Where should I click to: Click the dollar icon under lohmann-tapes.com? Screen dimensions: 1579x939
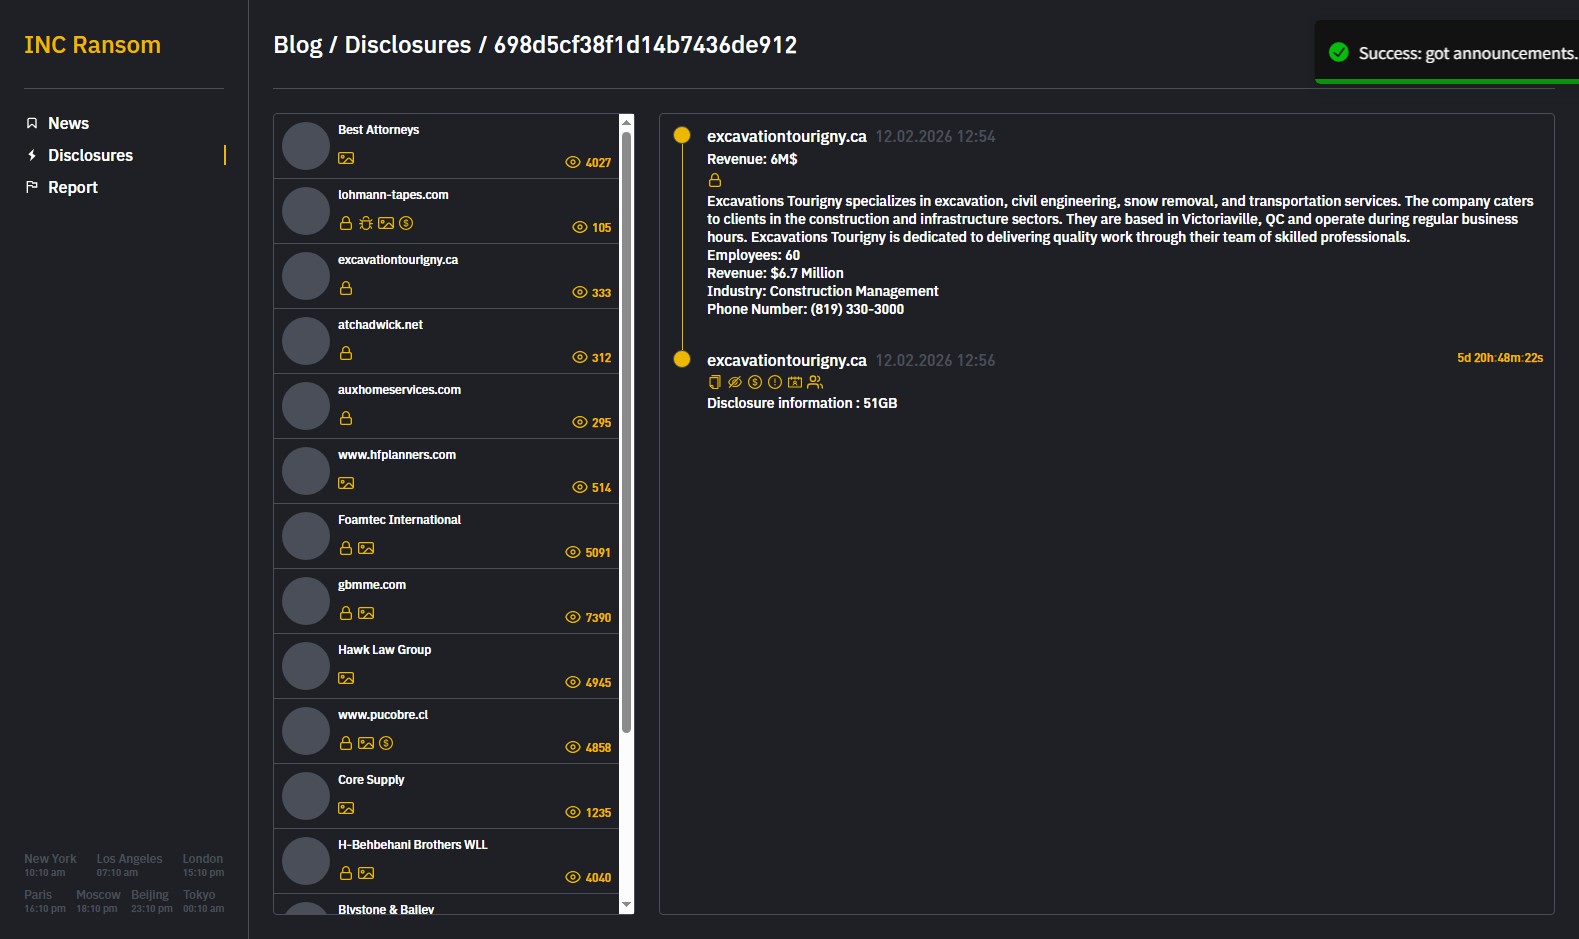pyautogui.click(x=406, y=223)
